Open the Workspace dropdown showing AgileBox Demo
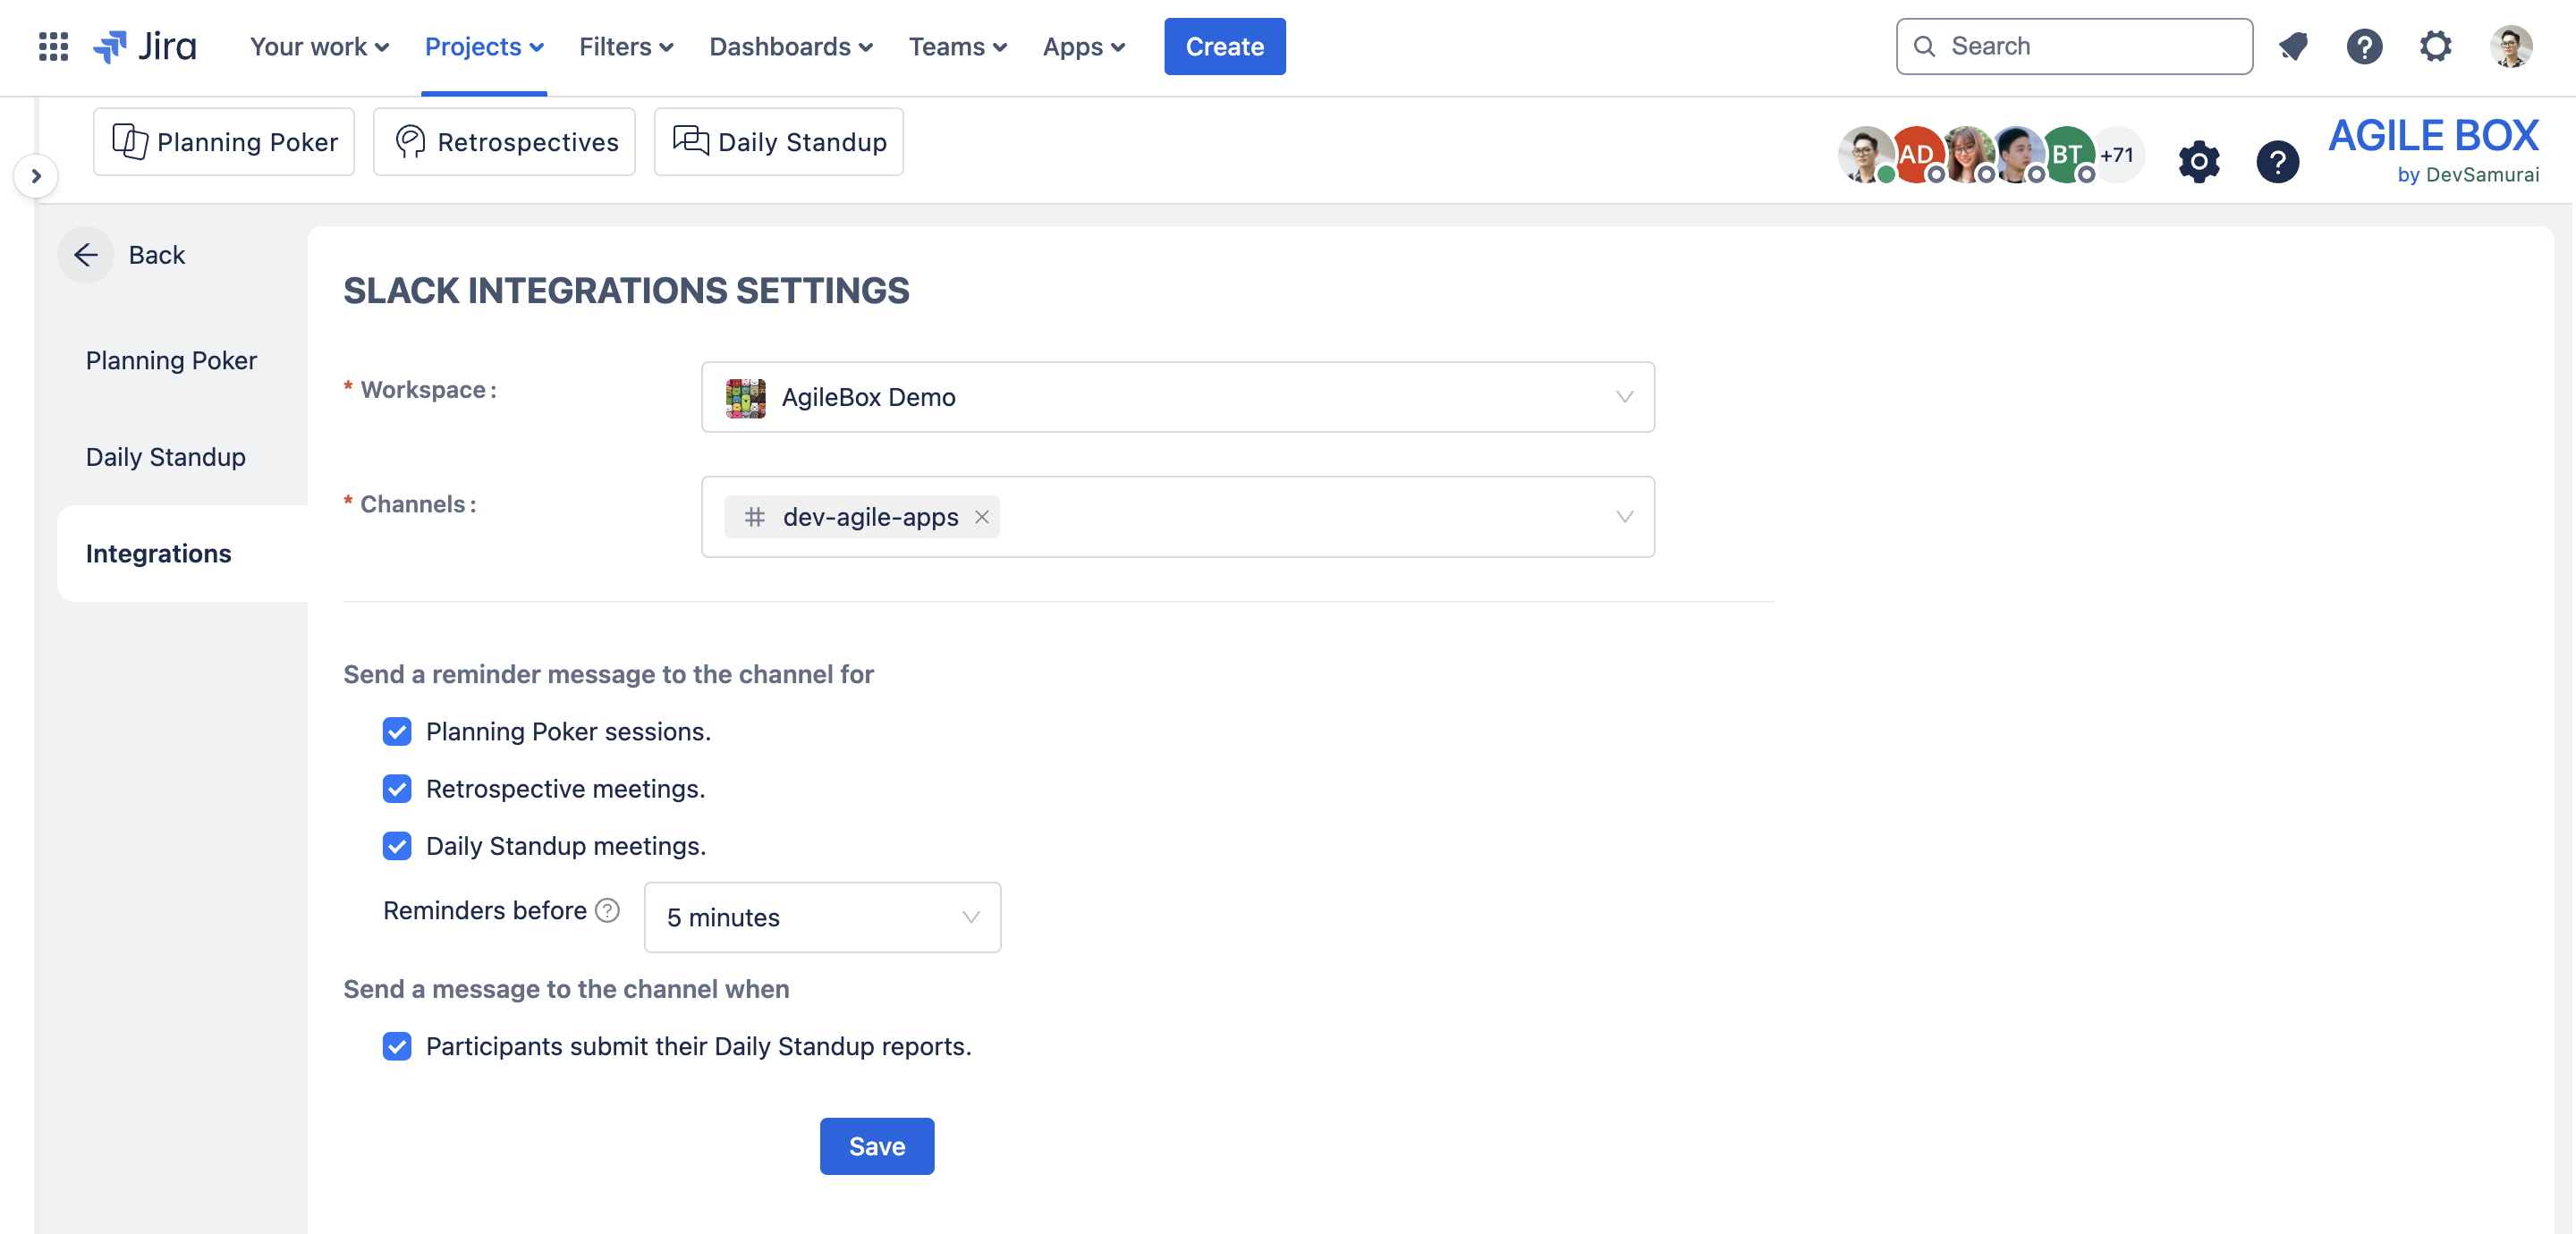 [x=1177, y=397]
